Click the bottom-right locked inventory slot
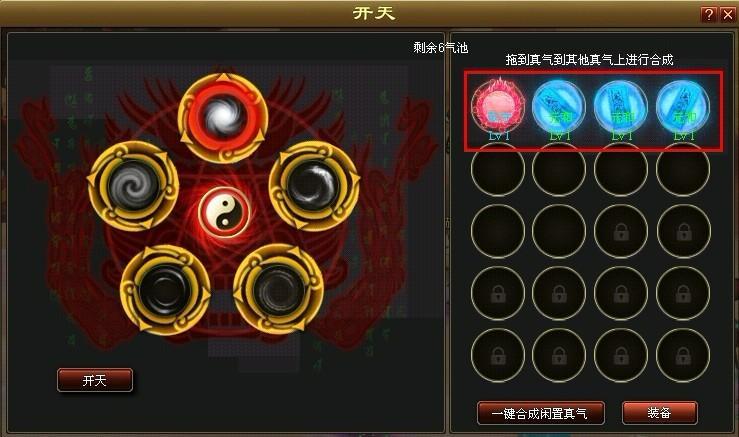 [683, 355]
